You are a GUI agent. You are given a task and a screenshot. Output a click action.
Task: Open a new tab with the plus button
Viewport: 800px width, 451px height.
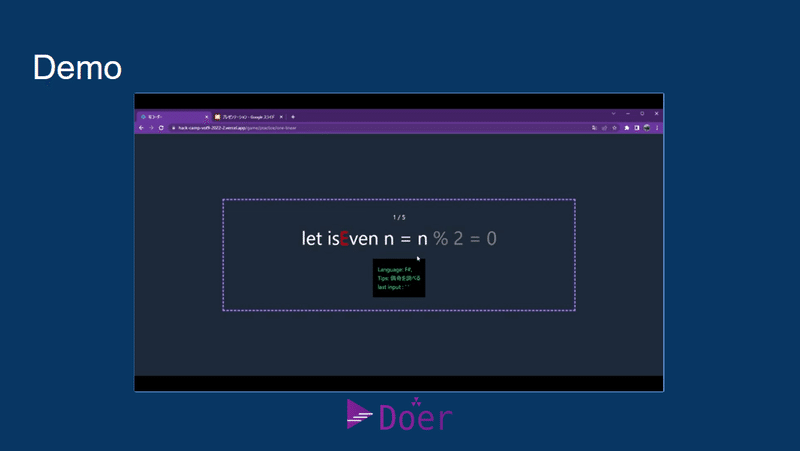coord(293,117)
